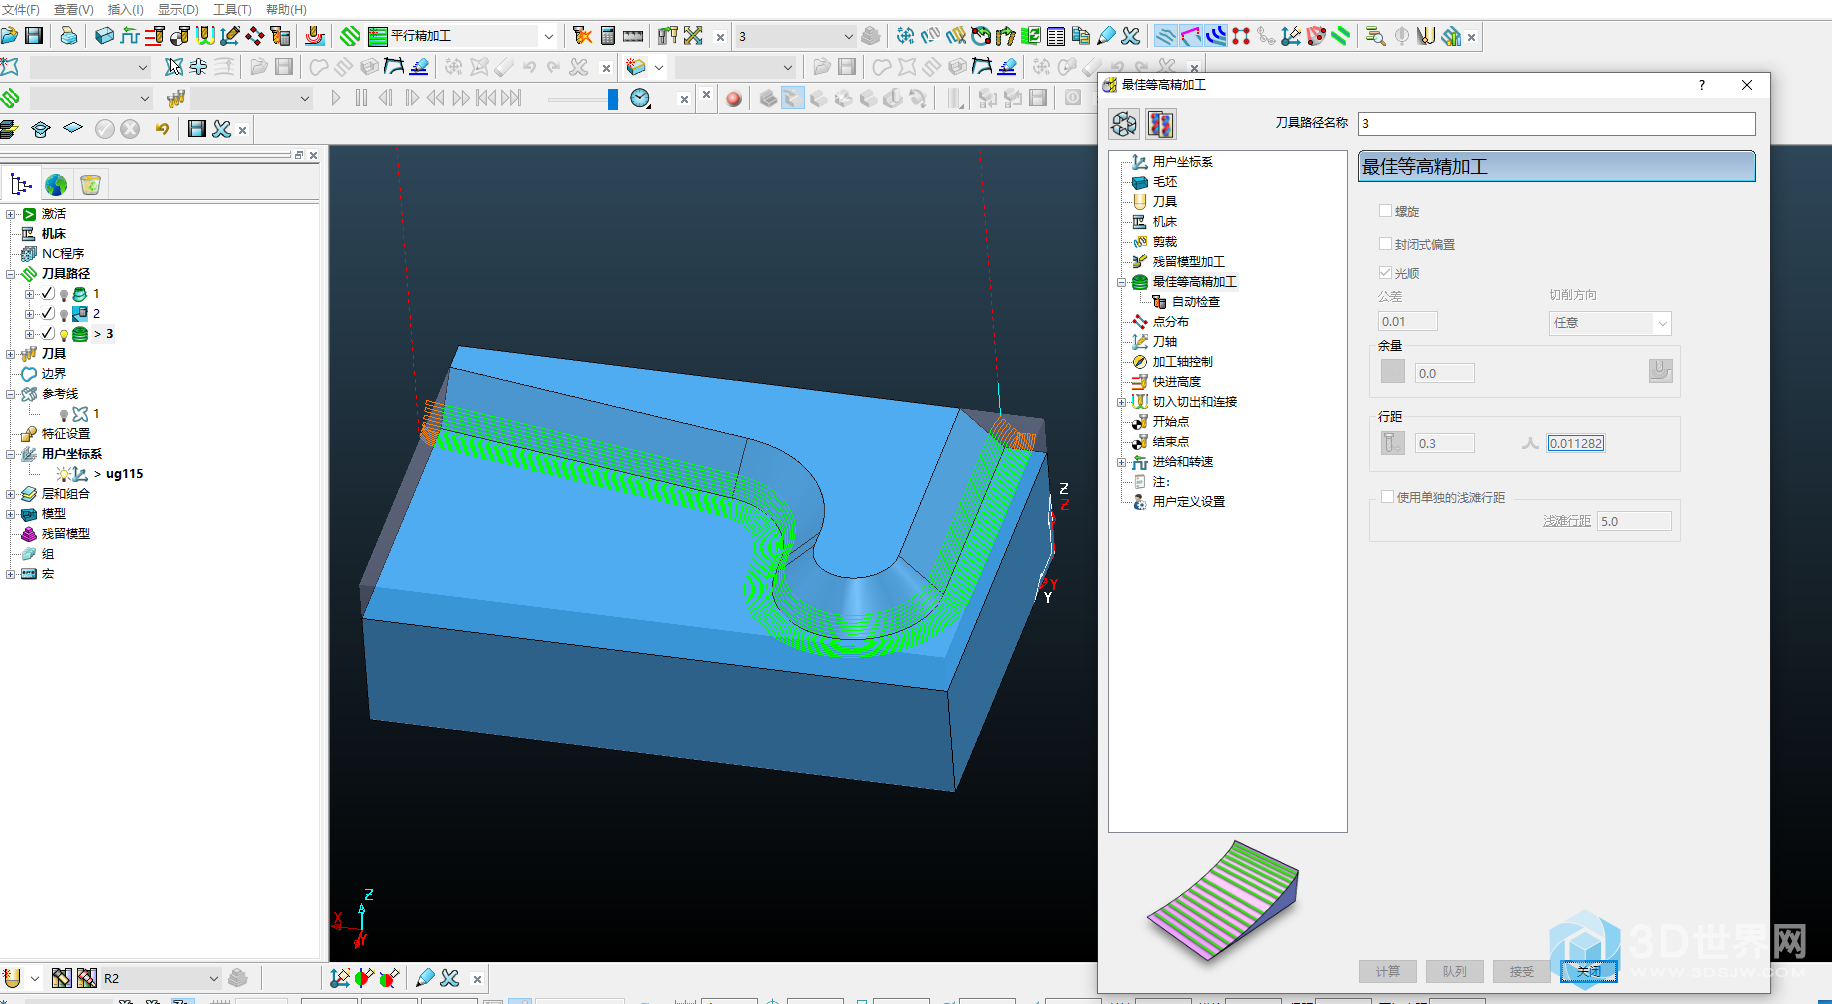This screenshot has width=1832, height=1004.
Task: Click the 关闭 button
Action: pos(1588,971)
